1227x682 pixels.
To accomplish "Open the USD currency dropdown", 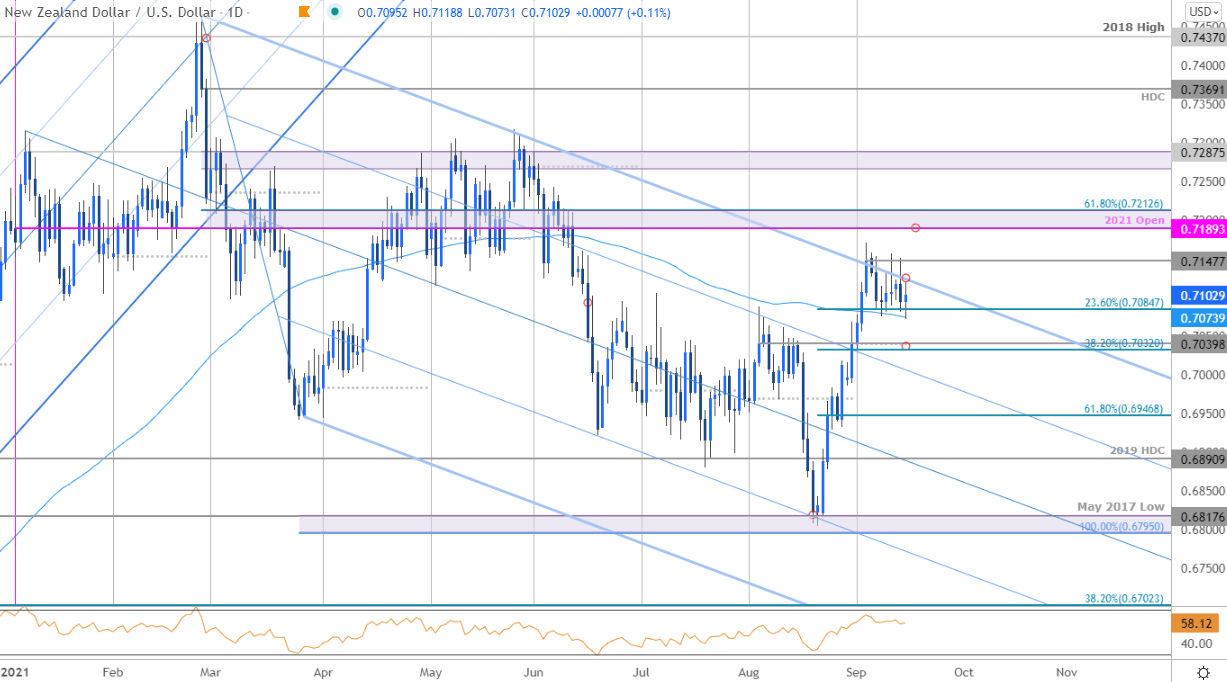I will [1203, 13].
